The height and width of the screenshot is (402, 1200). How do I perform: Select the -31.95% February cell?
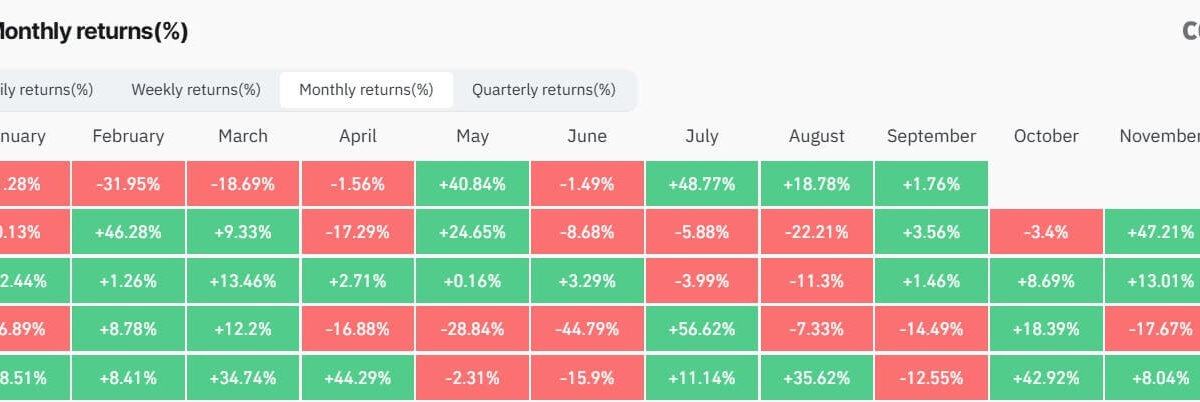point(128,184)
